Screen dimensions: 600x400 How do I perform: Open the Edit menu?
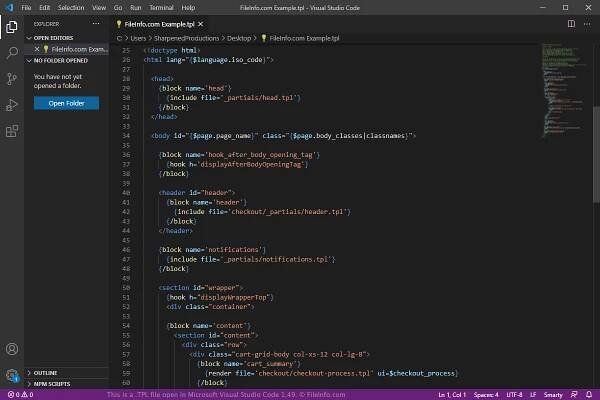coord(44,8)
